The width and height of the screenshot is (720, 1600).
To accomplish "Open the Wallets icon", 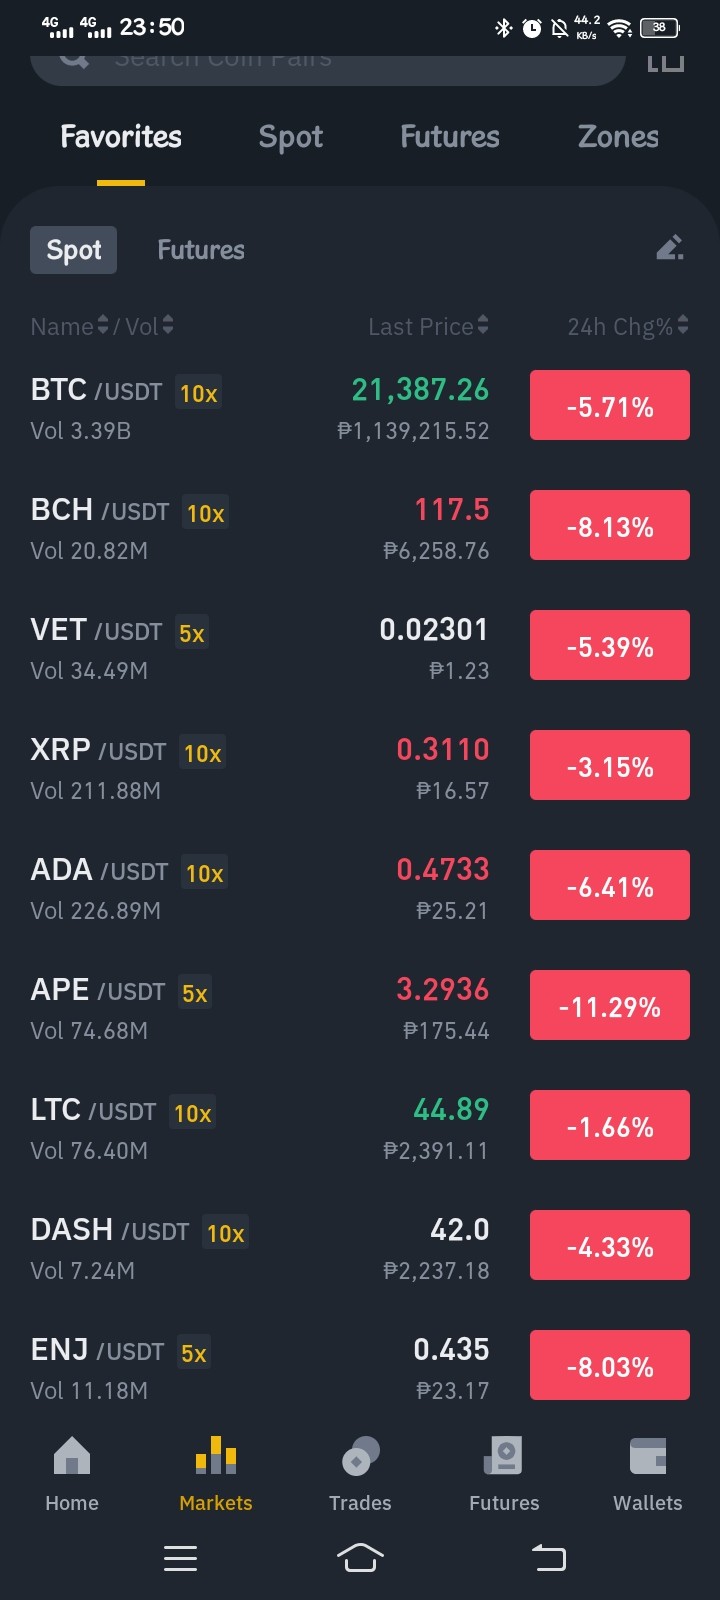I will pyautogui.click(x=648, y=1456).
